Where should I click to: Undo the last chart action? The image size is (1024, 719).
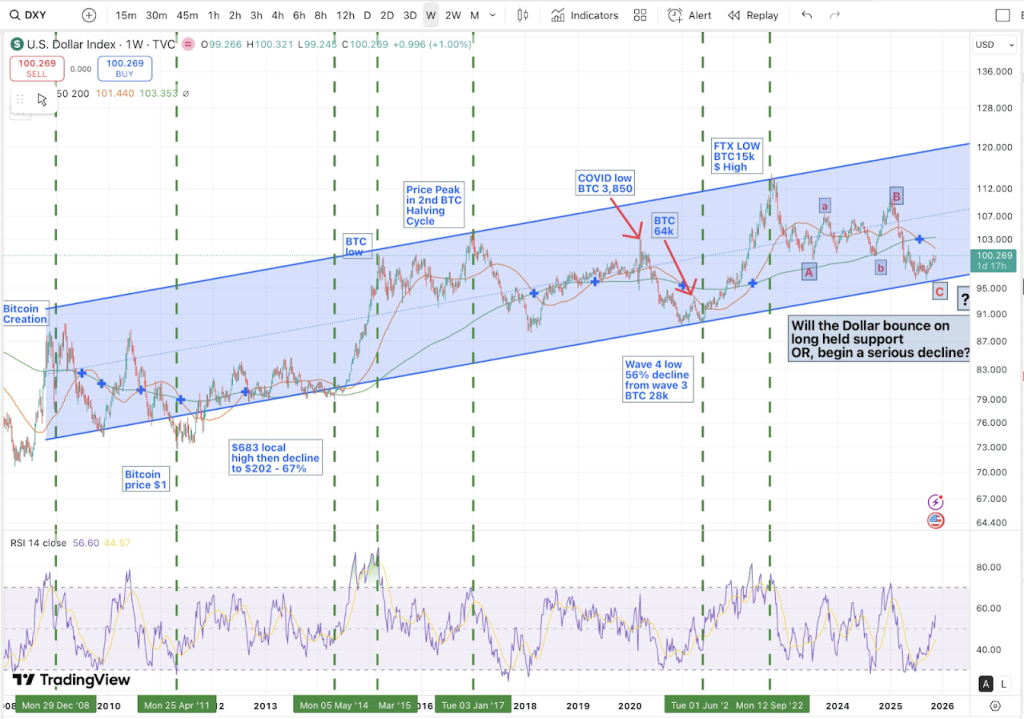[806, 15]
